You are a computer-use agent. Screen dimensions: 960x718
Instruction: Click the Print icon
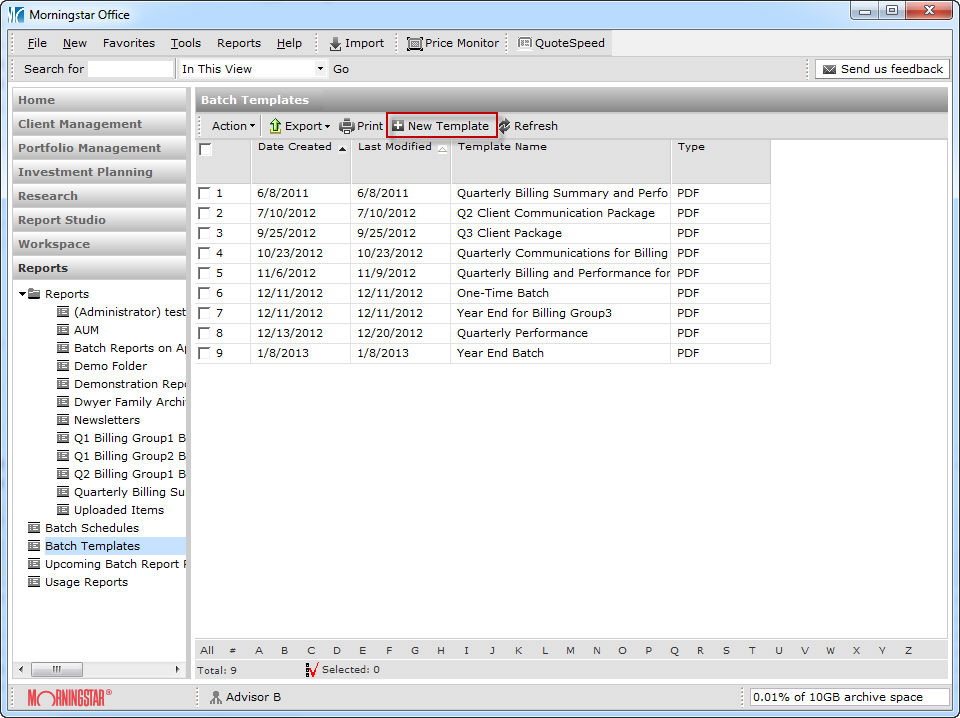(x=347, y=126)
